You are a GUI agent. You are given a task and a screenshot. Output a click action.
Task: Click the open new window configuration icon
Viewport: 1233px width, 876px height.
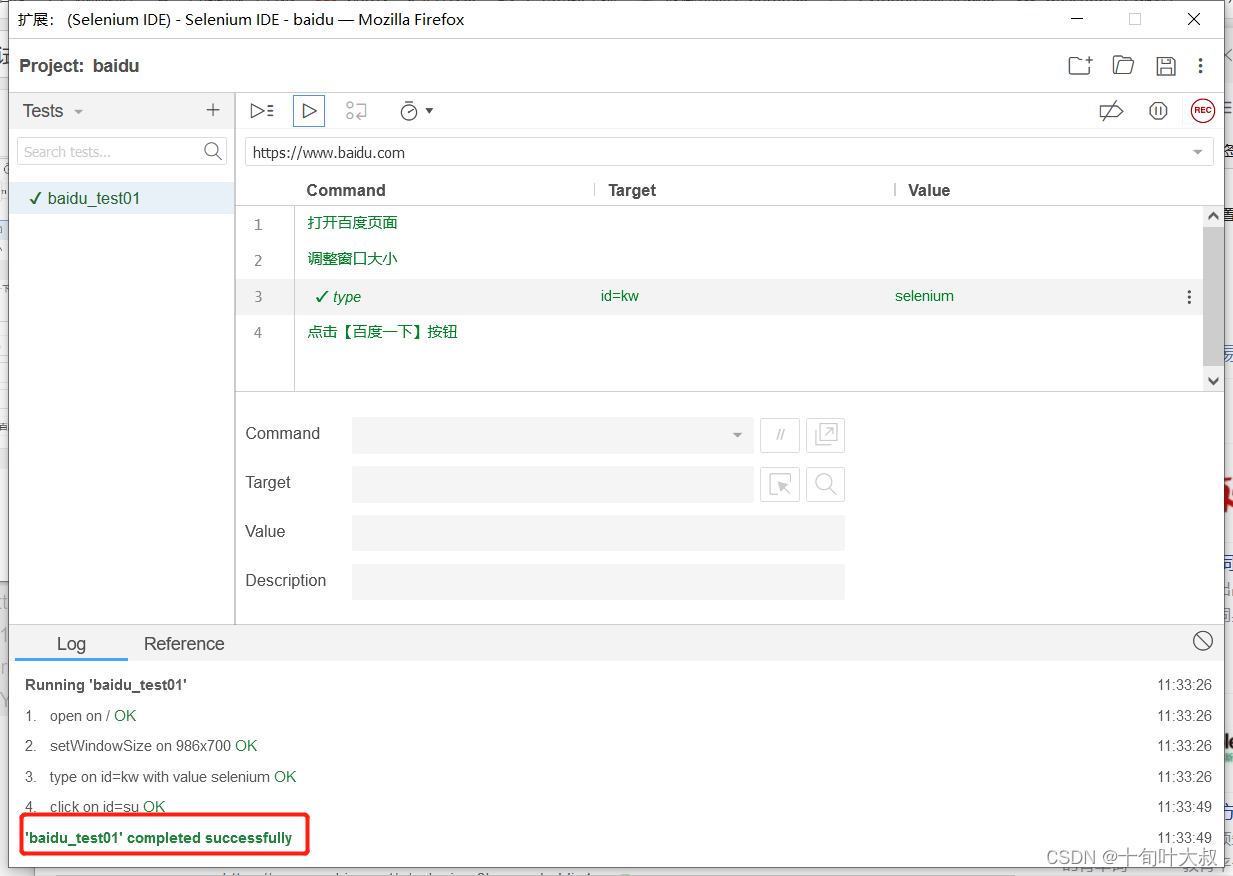(x=826, y=435)
